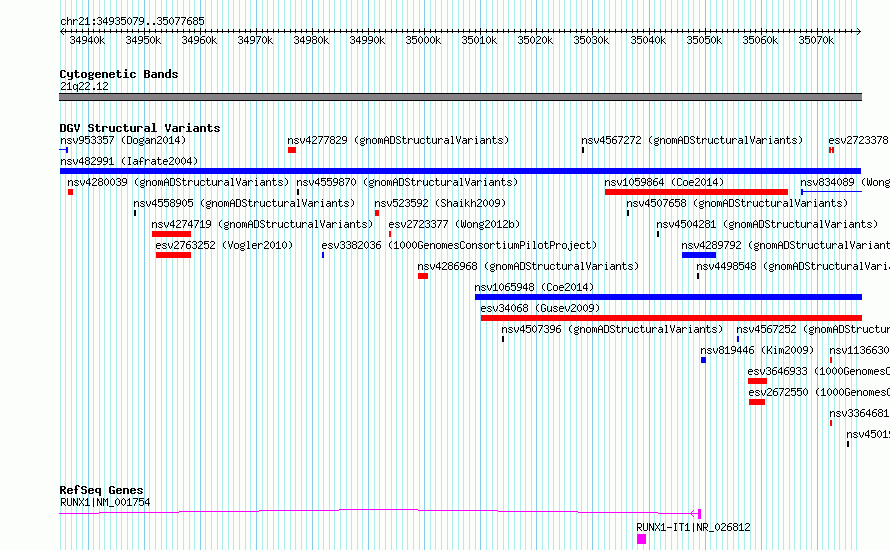890x550 pixels.
Task: Click nsv4507396 variant label
Action: pyautogui.click(x=612, y=329)
